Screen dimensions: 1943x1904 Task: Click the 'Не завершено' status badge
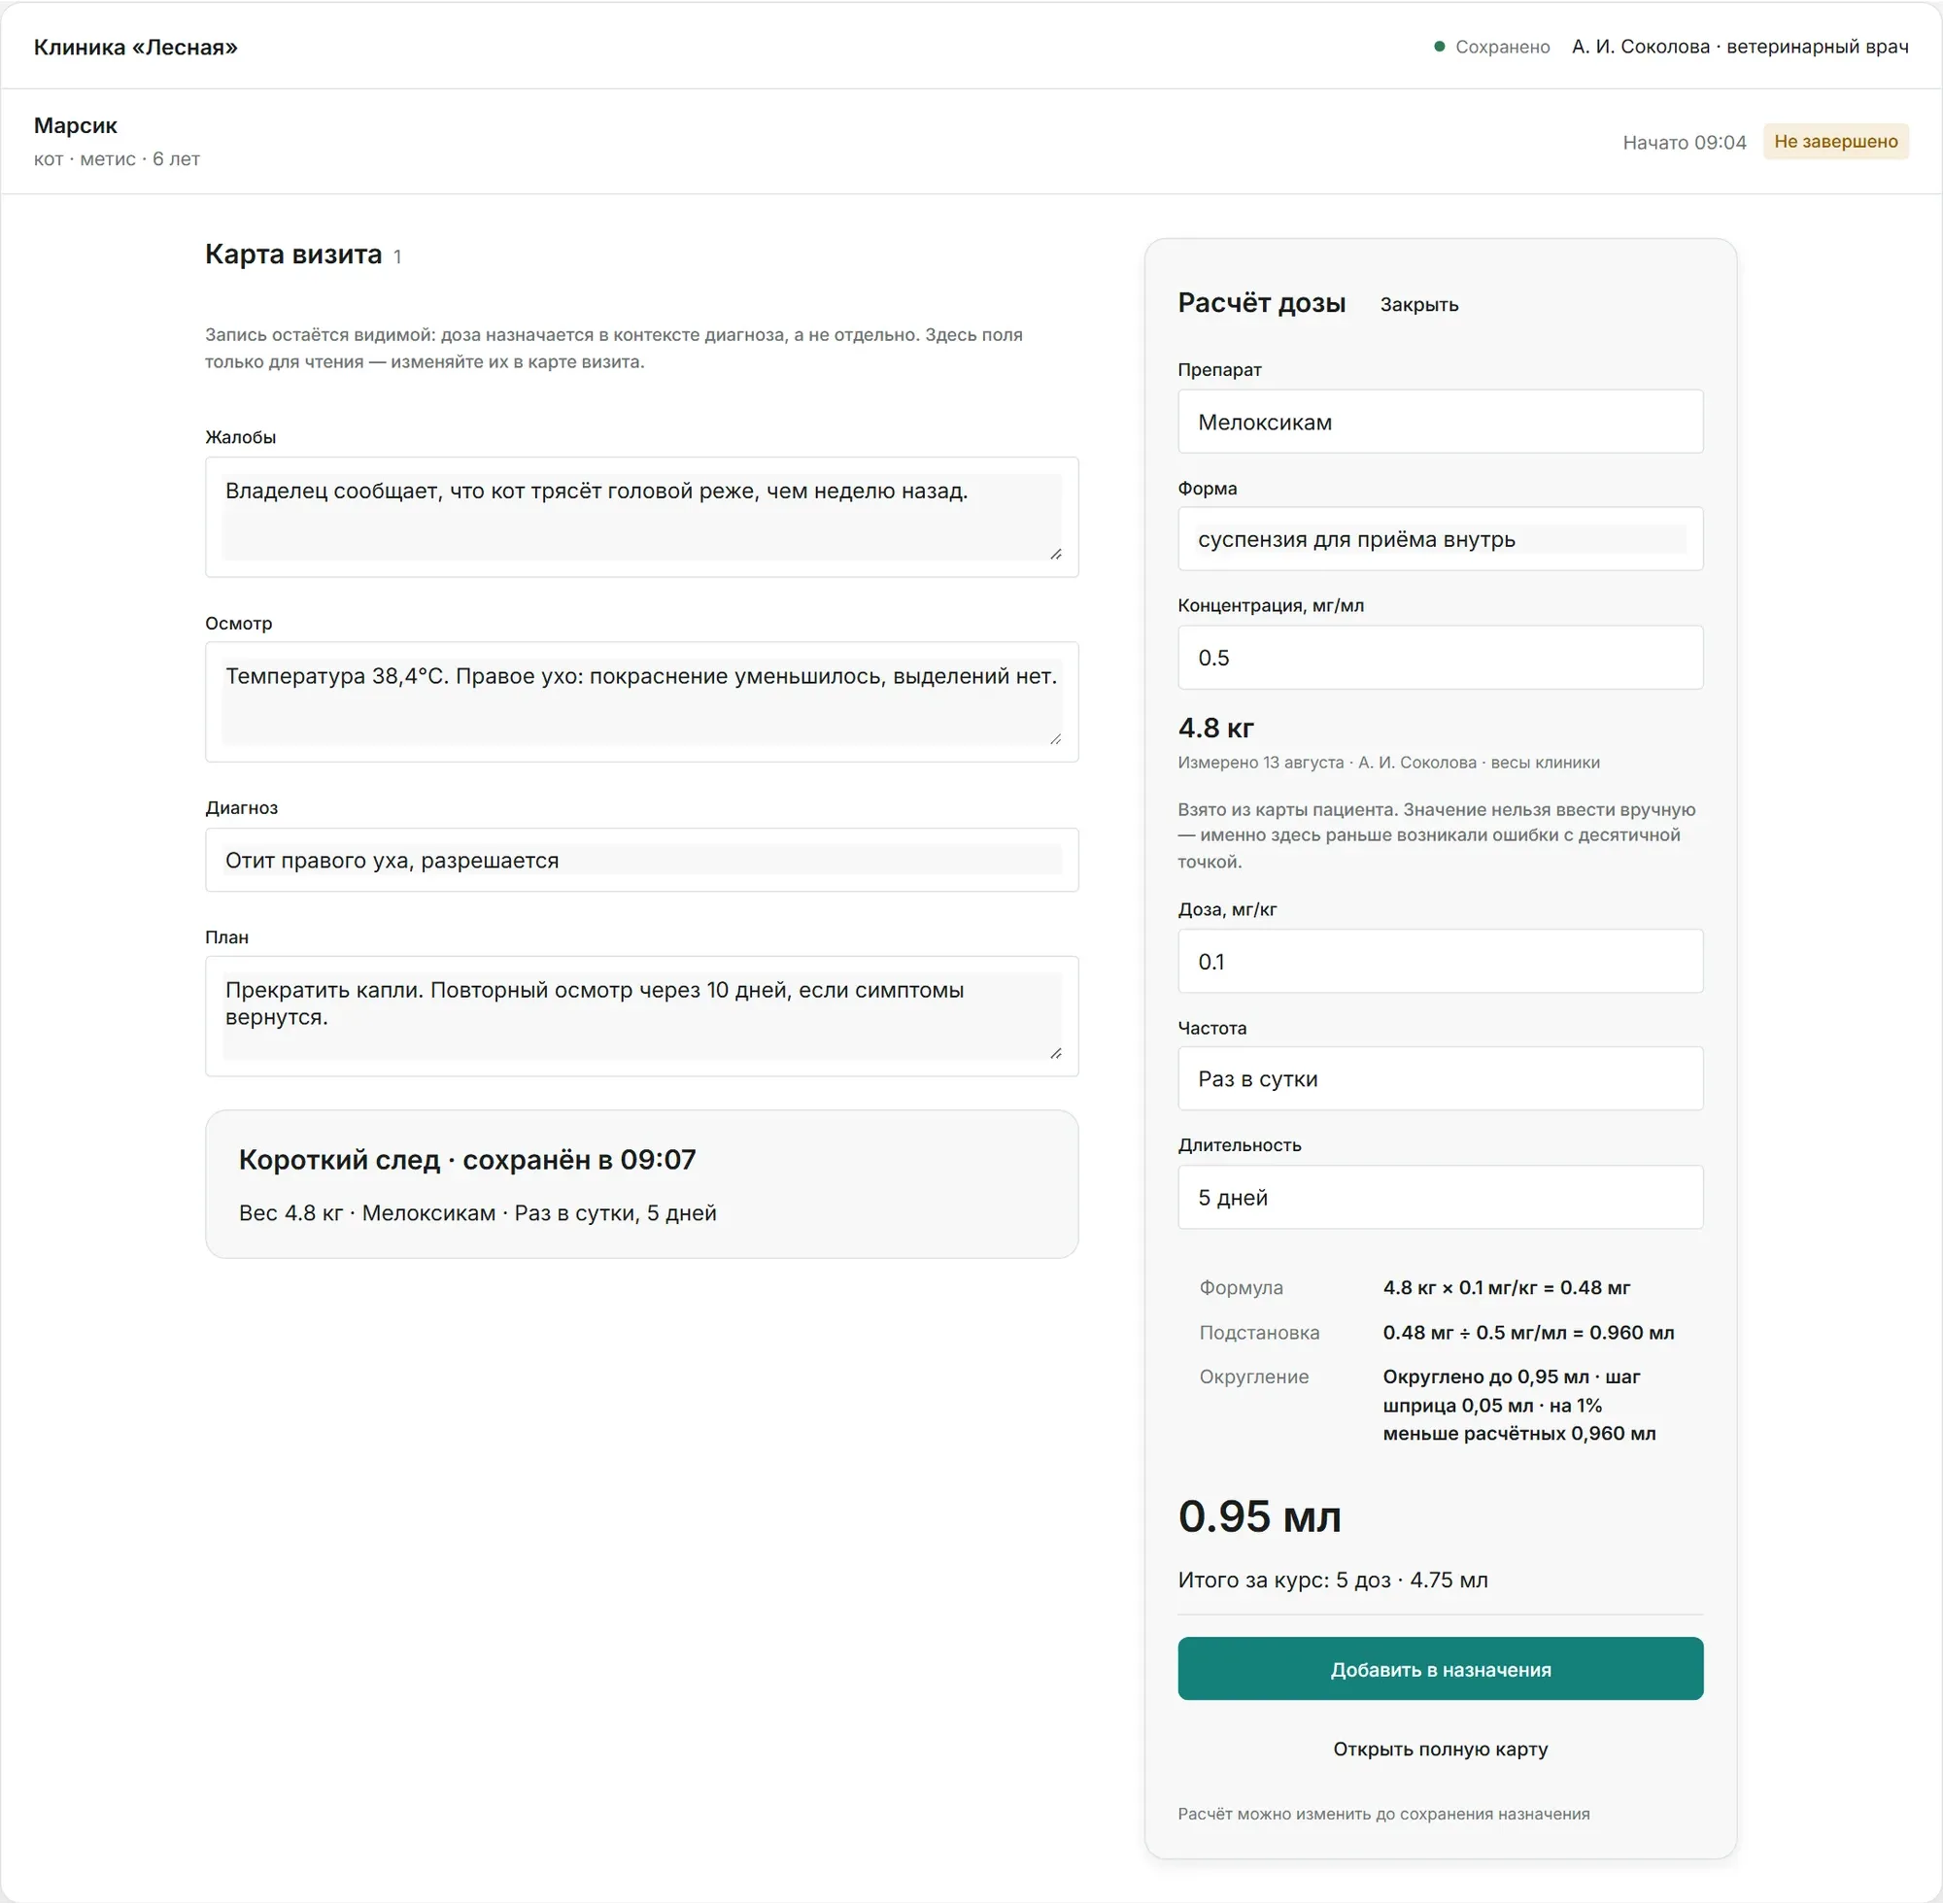(x=1835, y=141)
